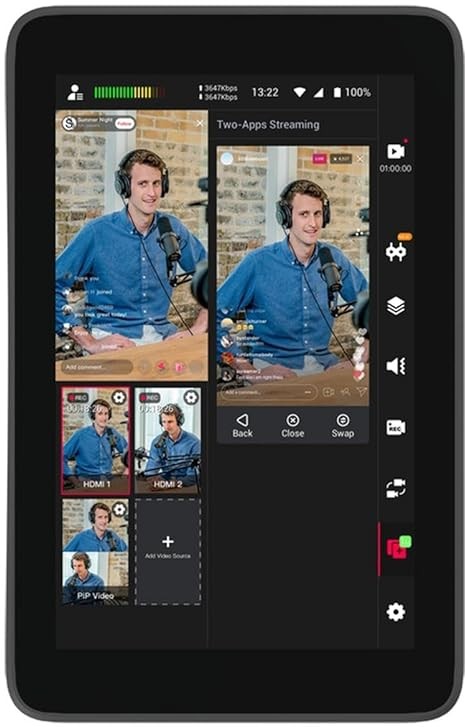Tap the REC badge on HDMI 2 thumbnail
This screenshot has height=727, width=466.
pyautogui.click(x=150, y=398)
